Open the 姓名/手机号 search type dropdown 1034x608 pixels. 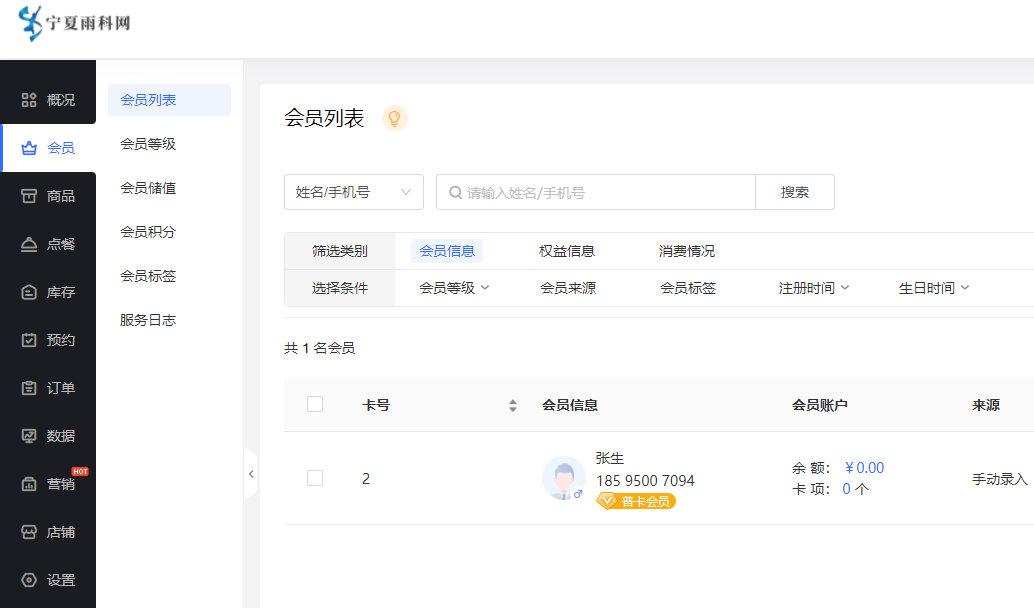[x=353, y=193]
